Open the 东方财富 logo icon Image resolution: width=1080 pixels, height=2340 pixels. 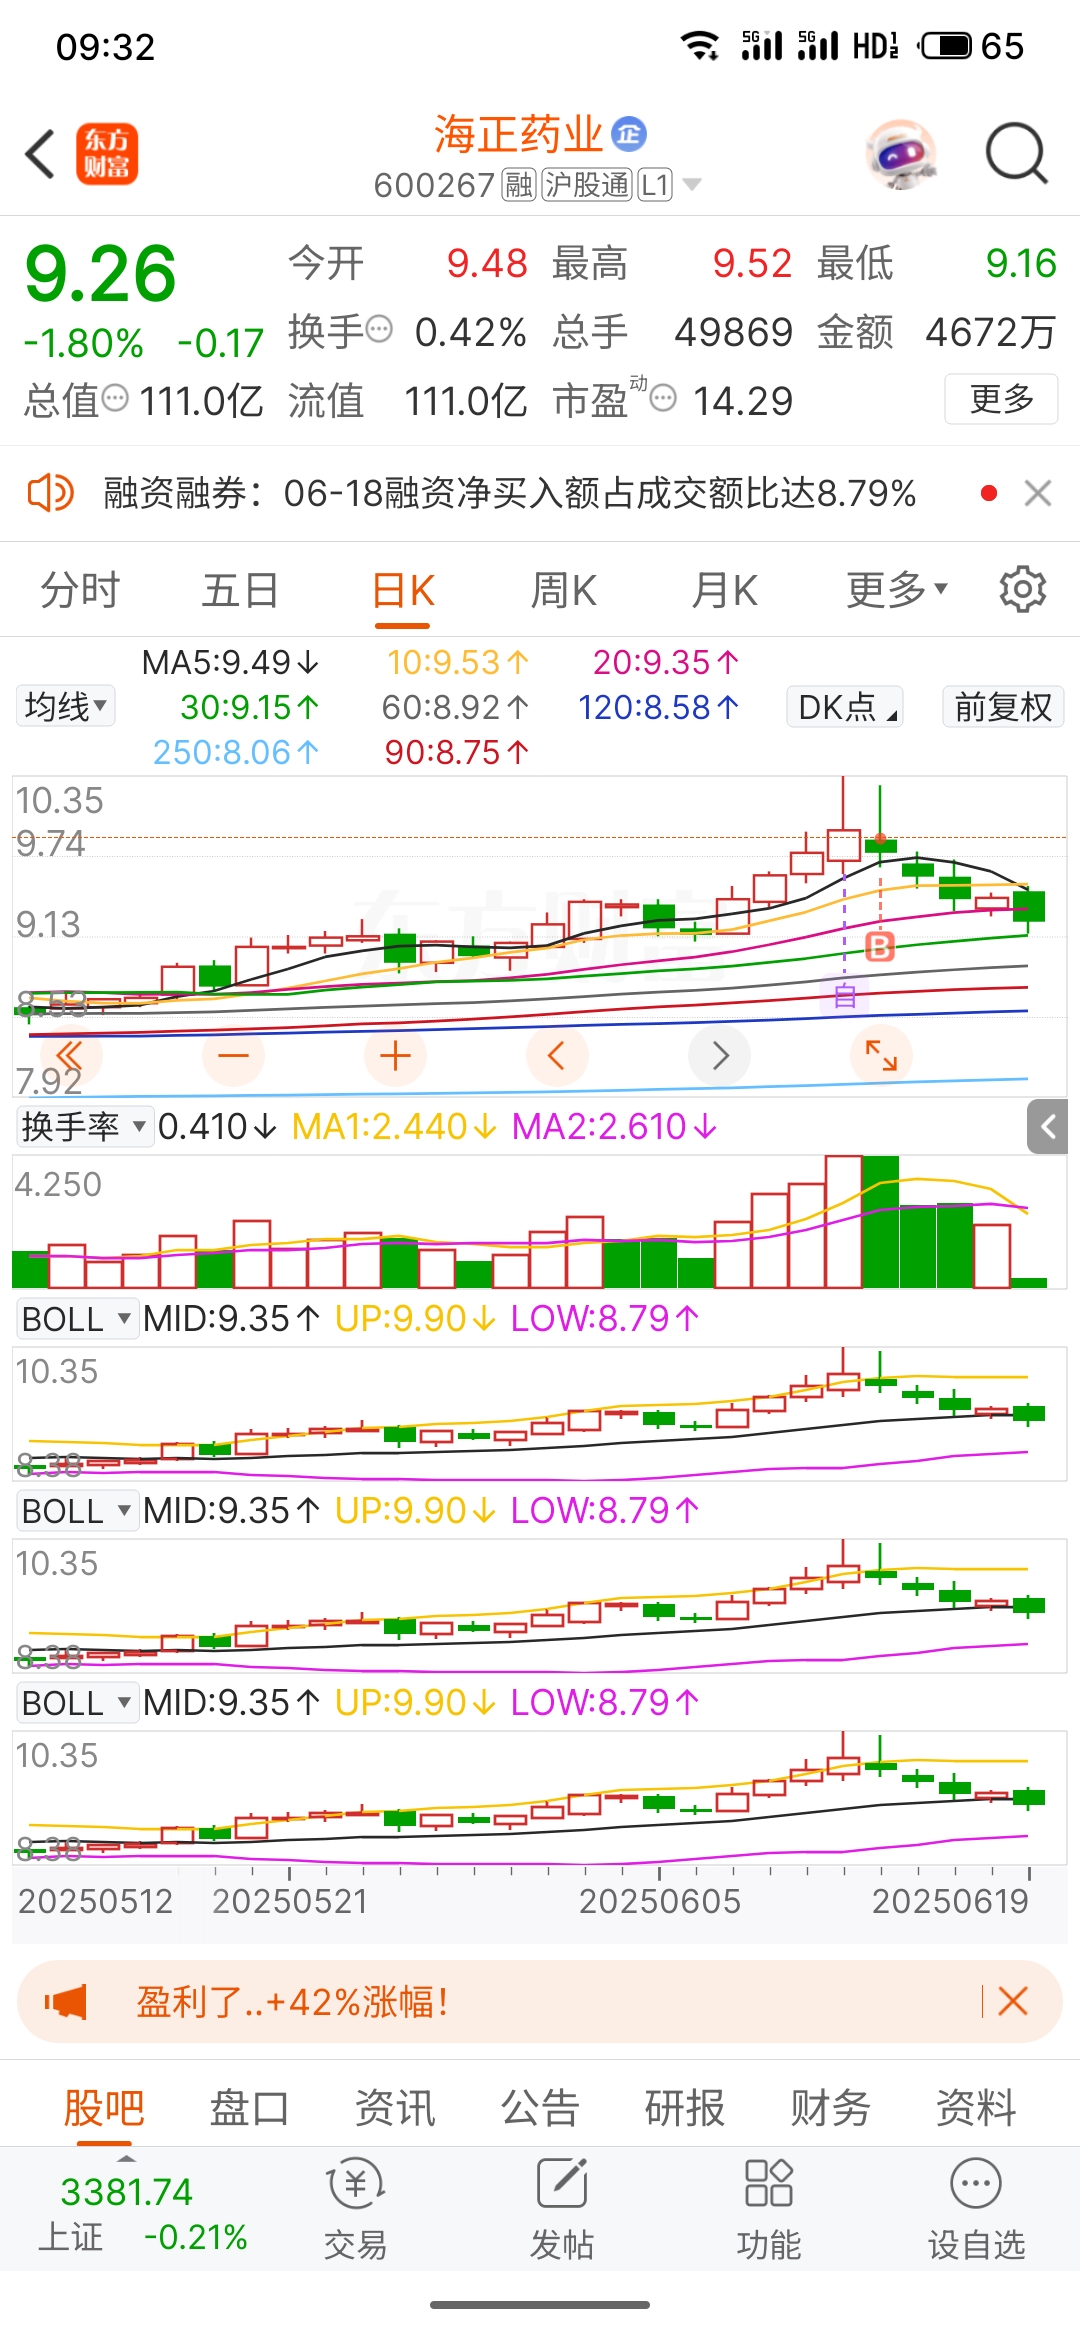pyautogui.click(x=107, y=154)
